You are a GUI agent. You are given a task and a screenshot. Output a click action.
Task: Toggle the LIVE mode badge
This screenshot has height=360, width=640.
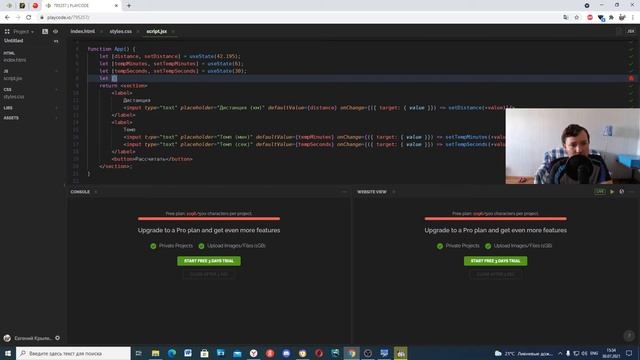(600, 191)
